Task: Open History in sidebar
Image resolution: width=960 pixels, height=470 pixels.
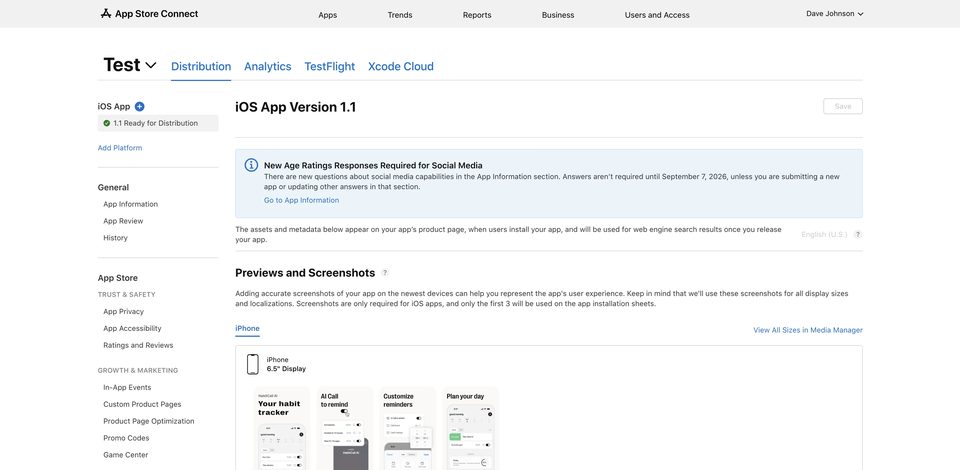Action: pos(115,238)
